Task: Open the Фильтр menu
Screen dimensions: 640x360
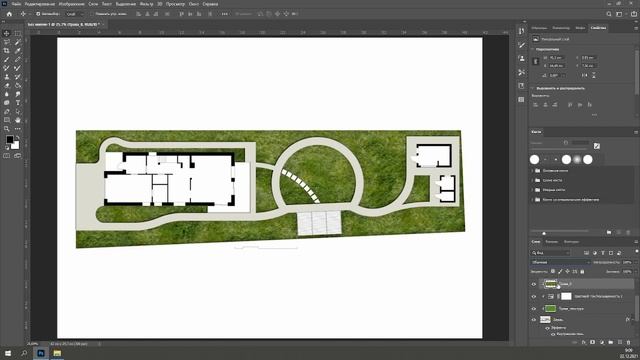Action: pos(146,4)
